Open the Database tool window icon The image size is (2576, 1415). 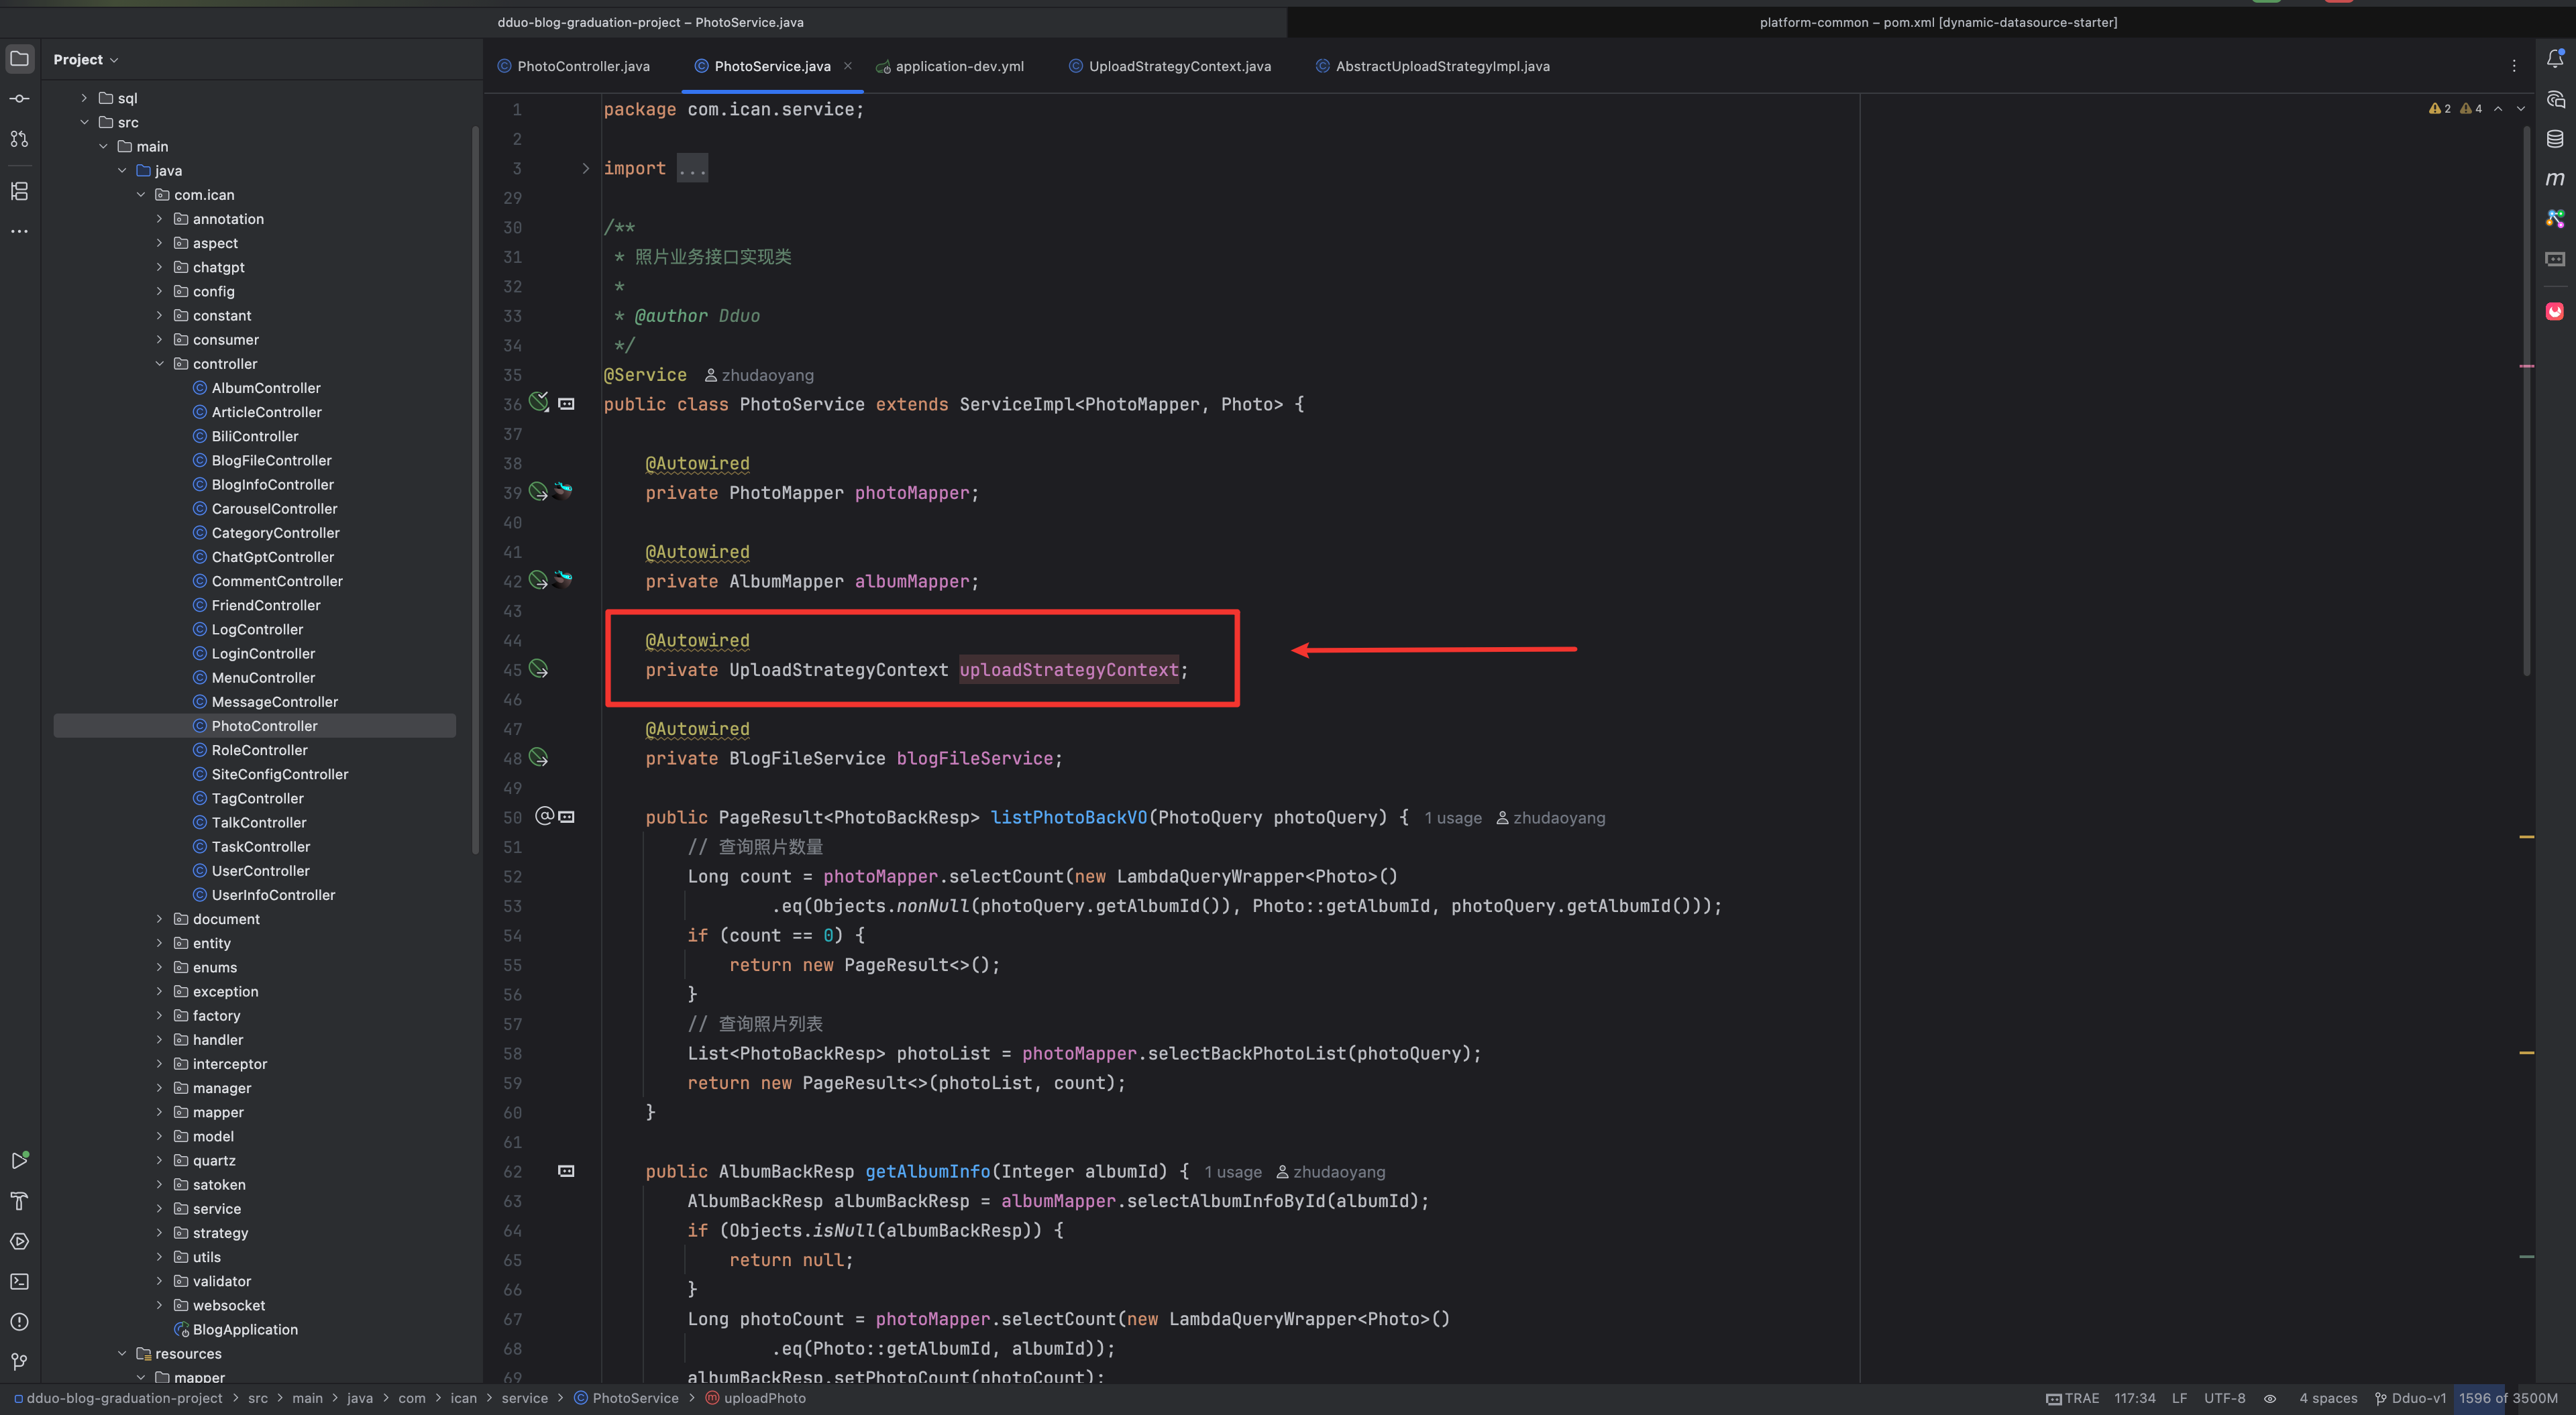click(2554, 139)
